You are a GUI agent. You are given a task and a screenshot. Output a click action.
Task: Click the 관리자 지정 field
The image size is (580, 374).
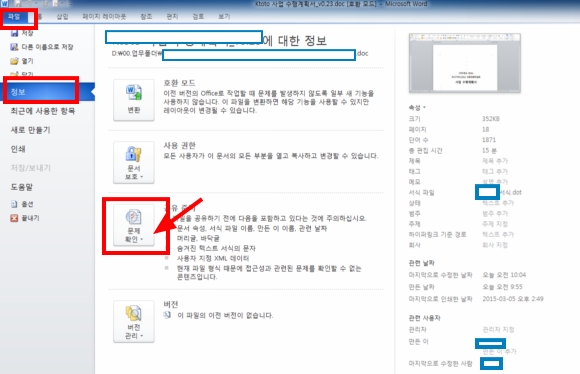[498, 329]
